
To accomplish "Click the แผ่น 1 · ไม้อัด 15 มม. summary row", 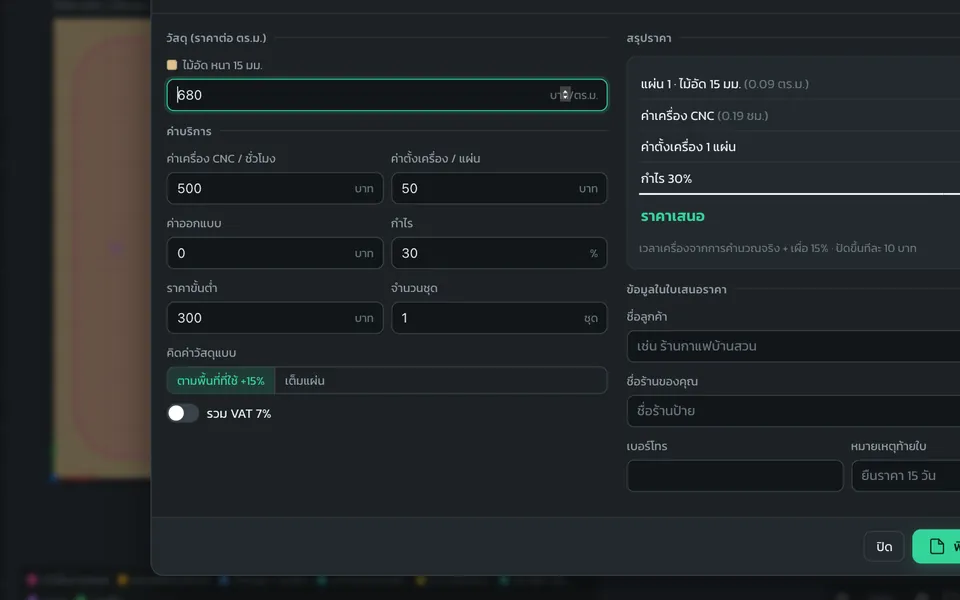I will pyautogui.click(x=800, y=84).
